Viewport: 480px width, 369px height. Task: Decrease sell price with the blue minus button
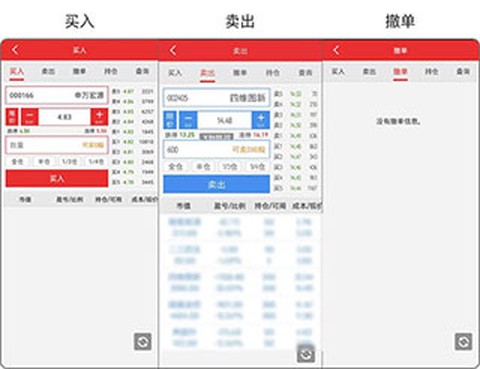click(x=188, y=120)
